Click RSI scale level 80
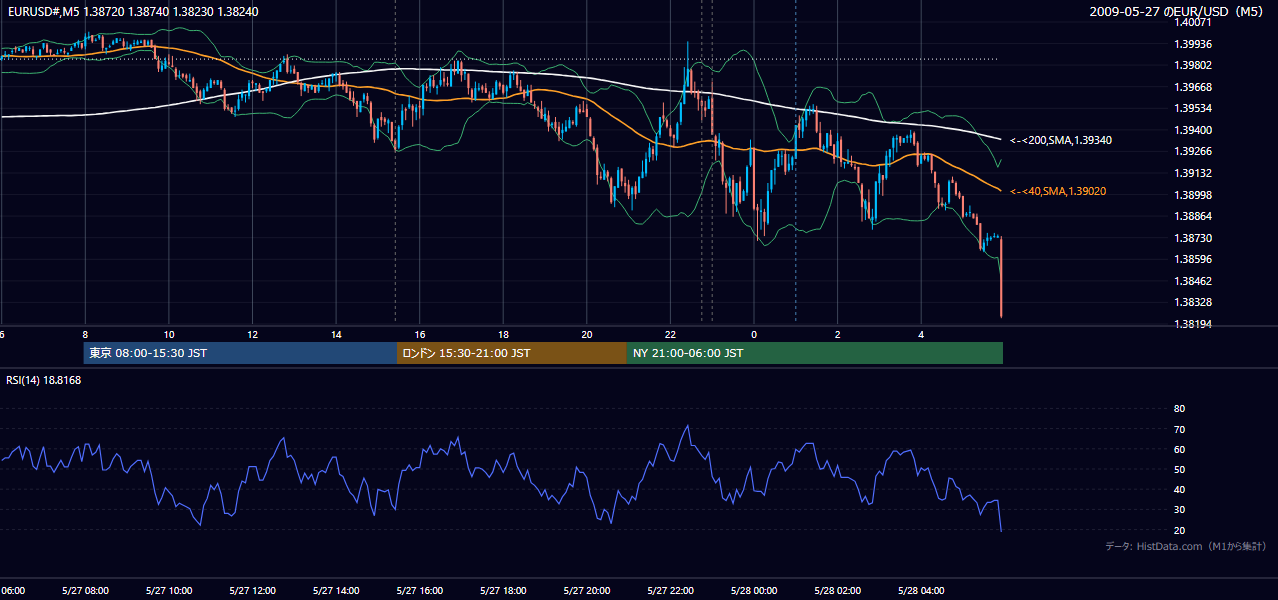This screenshot has width=1278, height=600. (x=1179, y=409)
